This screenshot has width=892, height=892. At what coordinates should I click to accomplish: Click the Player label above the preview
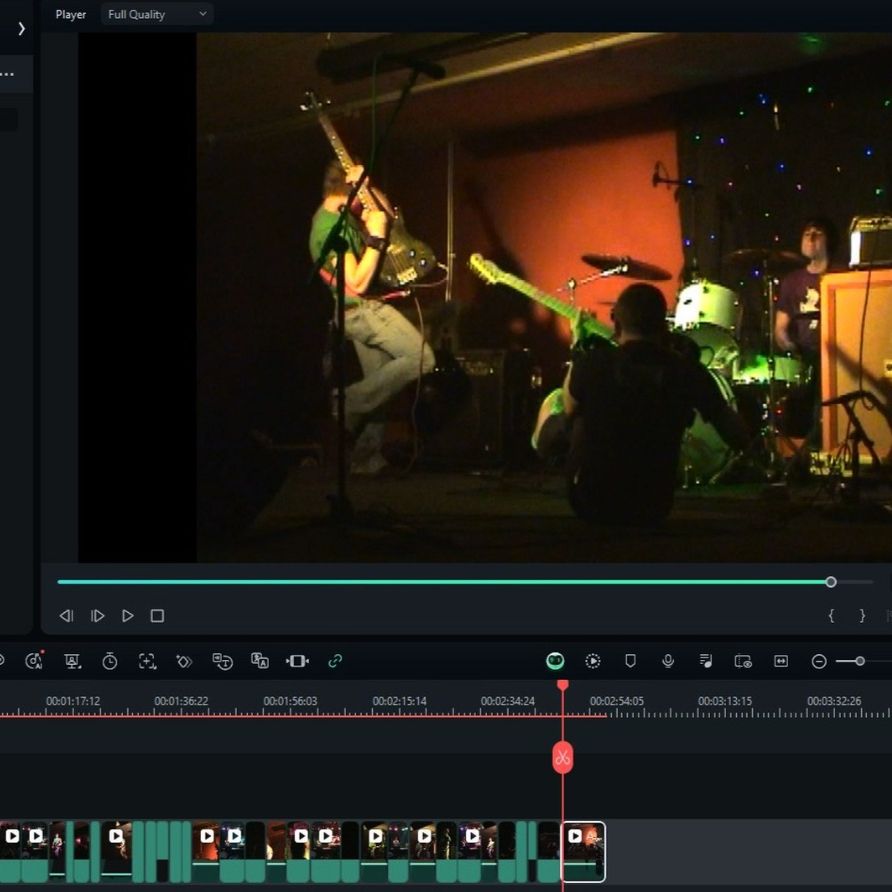[71, 15]
